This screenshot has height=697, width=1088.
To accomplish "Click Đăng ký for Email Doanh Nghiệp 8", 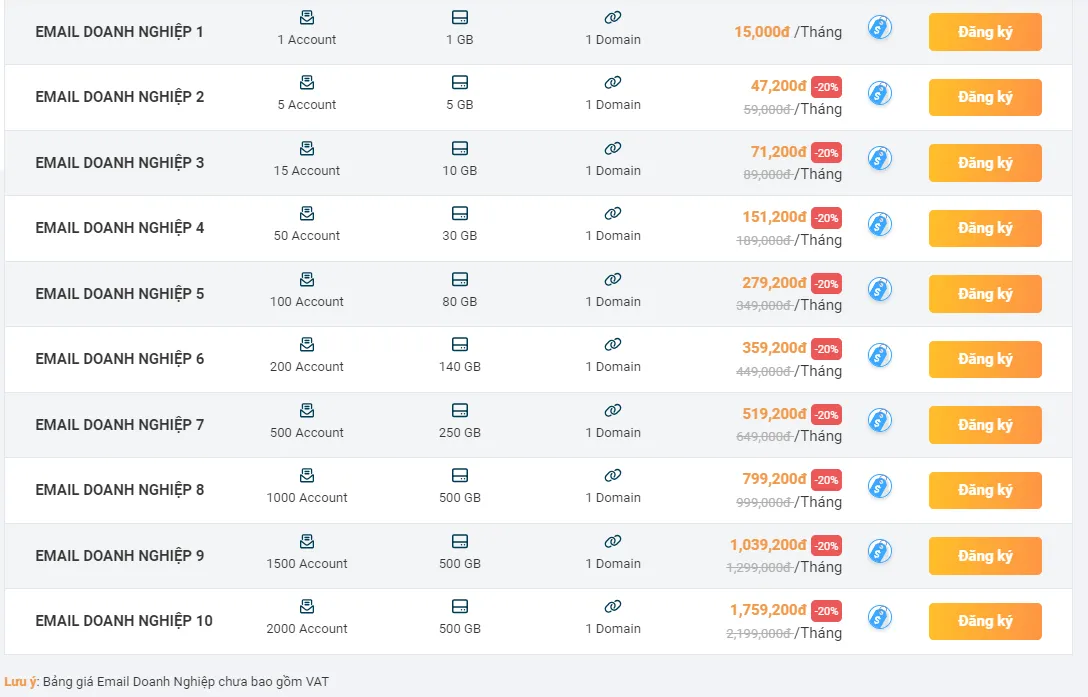I will [985, 490].
